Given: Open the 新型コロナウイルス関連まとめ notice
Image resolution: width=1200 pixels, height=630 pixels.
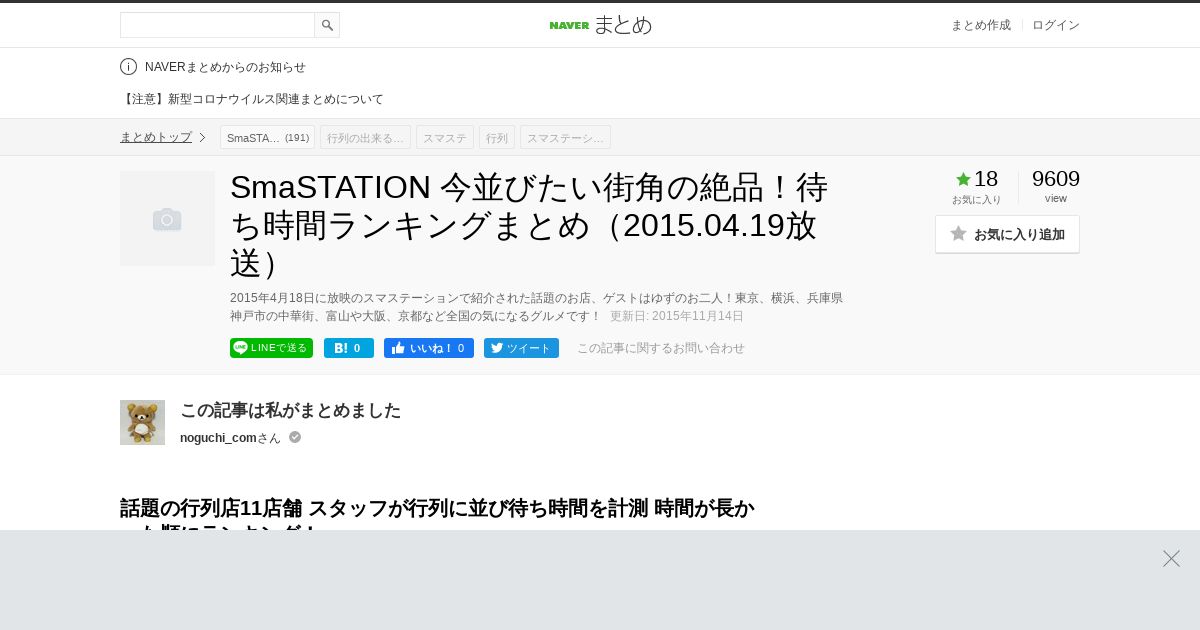Looking at the screenshot, I should (x=252, y=99).
